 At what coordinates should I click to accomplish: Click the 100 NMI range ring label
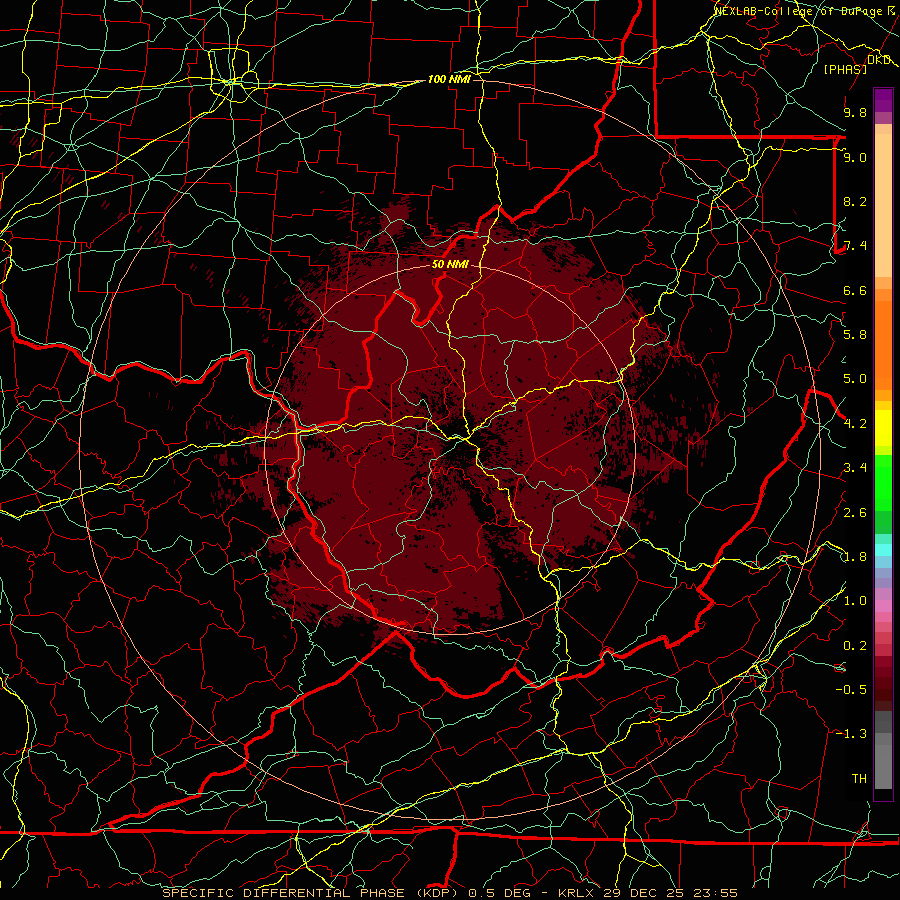(449, 79)
